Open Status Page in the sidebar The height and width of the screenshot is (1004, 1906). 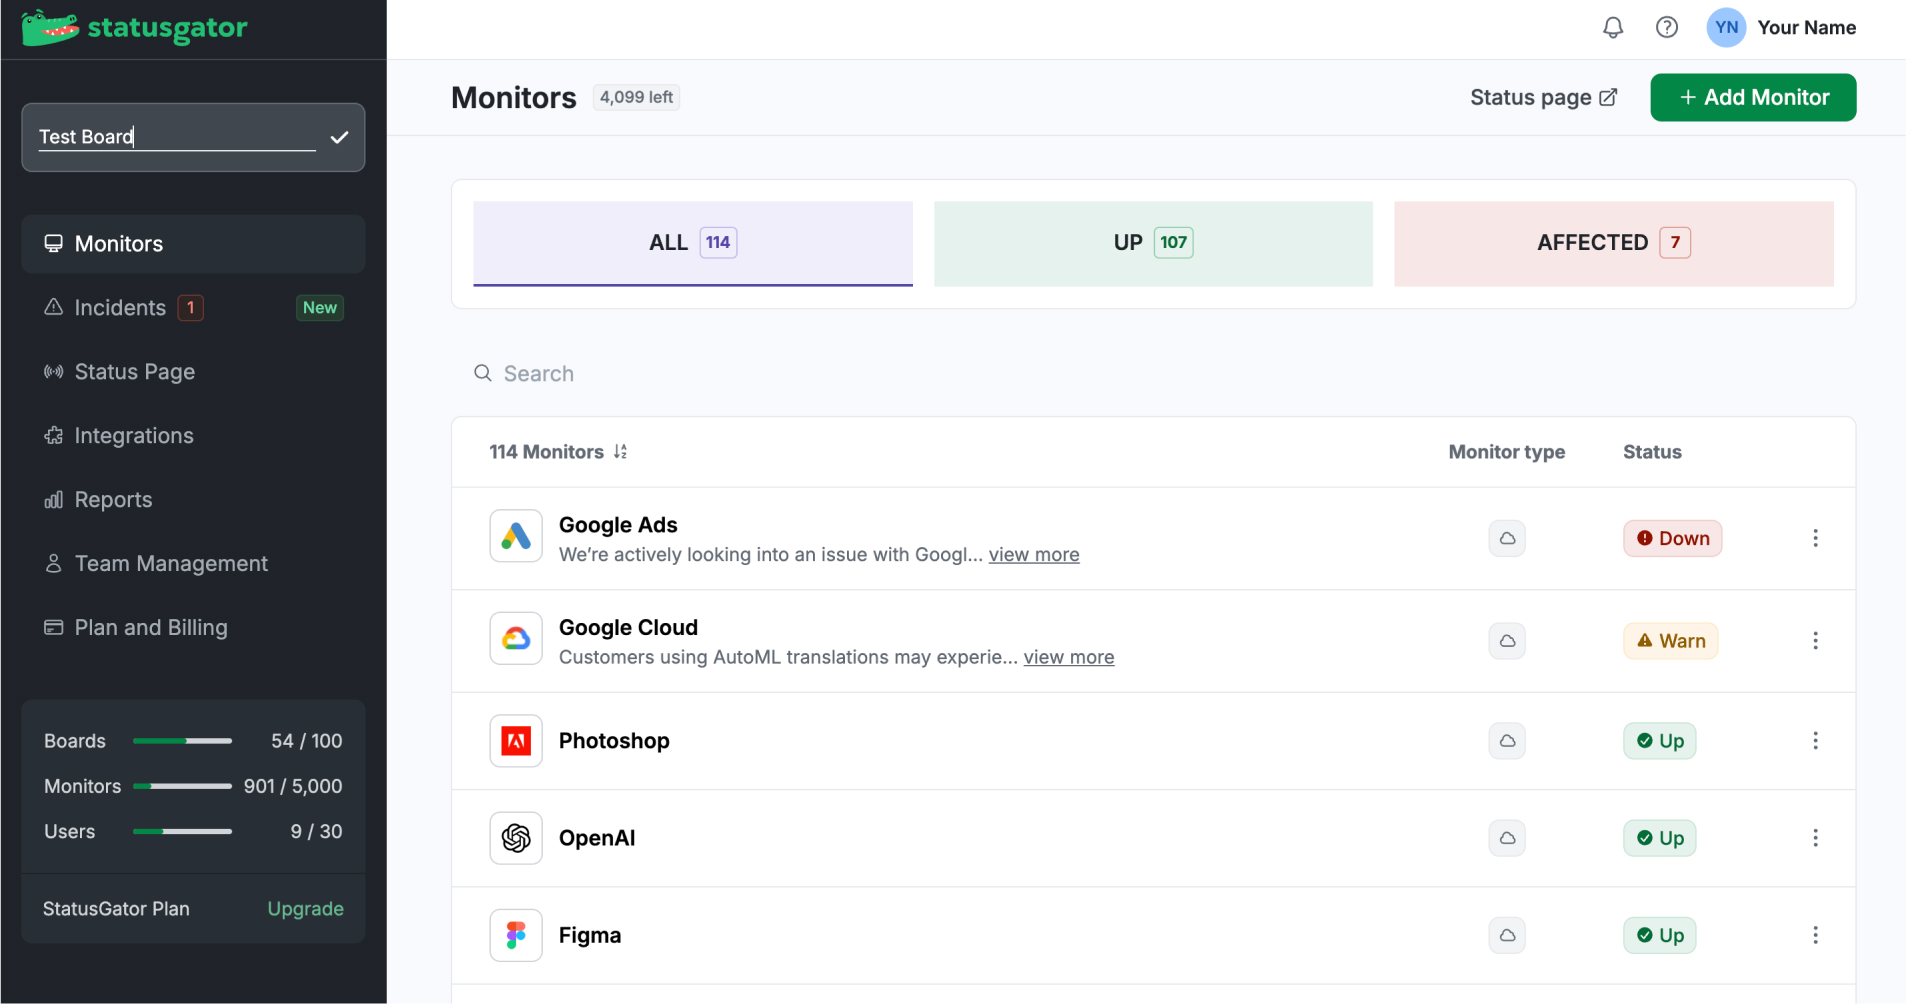(134, 372)
